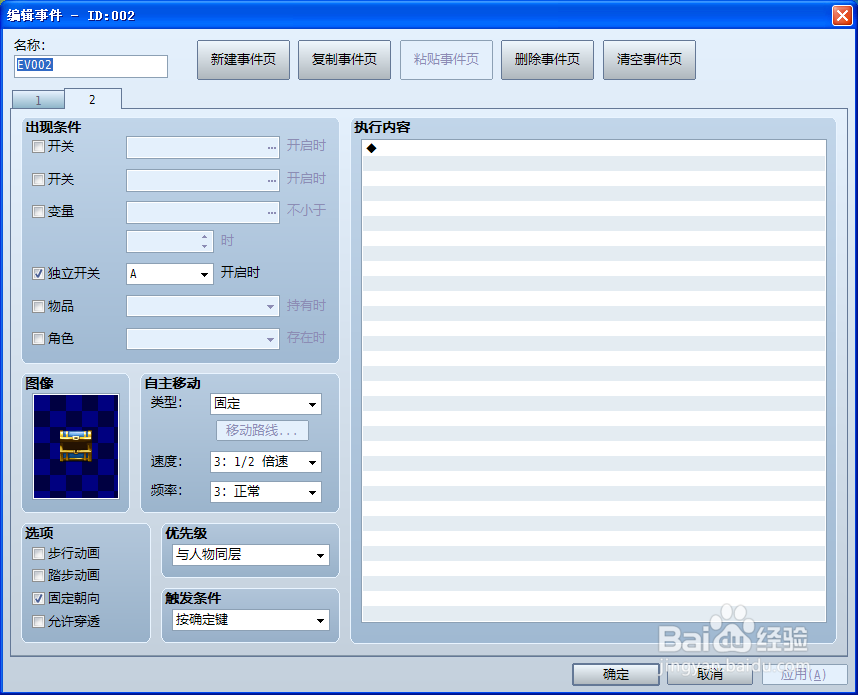
Task: Enable the 变量 condition checkbox
Action: point(38,212)
